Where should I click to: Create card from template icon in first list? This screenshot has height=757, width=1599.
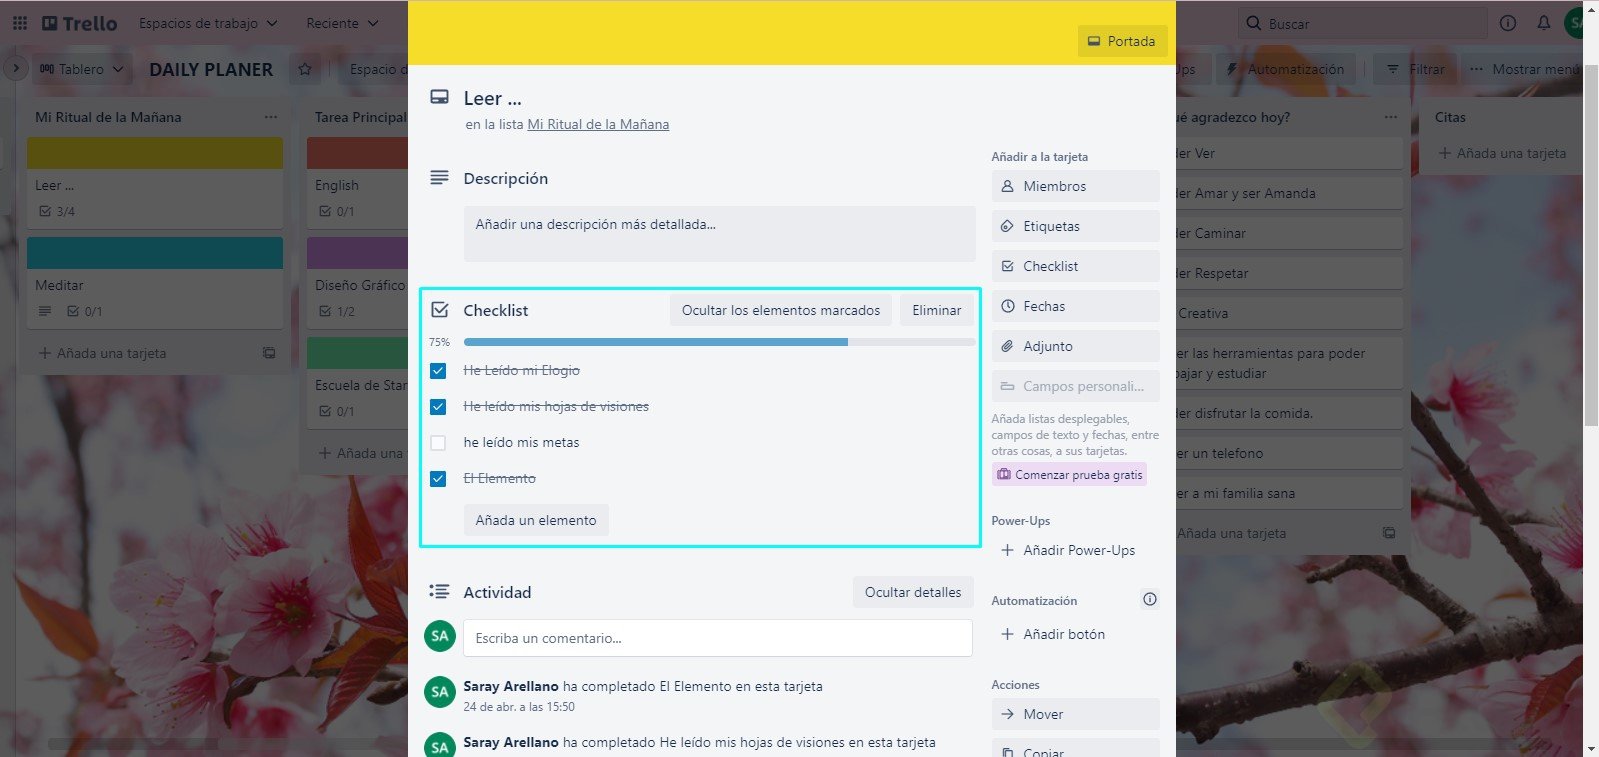pyautogui.click(x=269, y=353)
